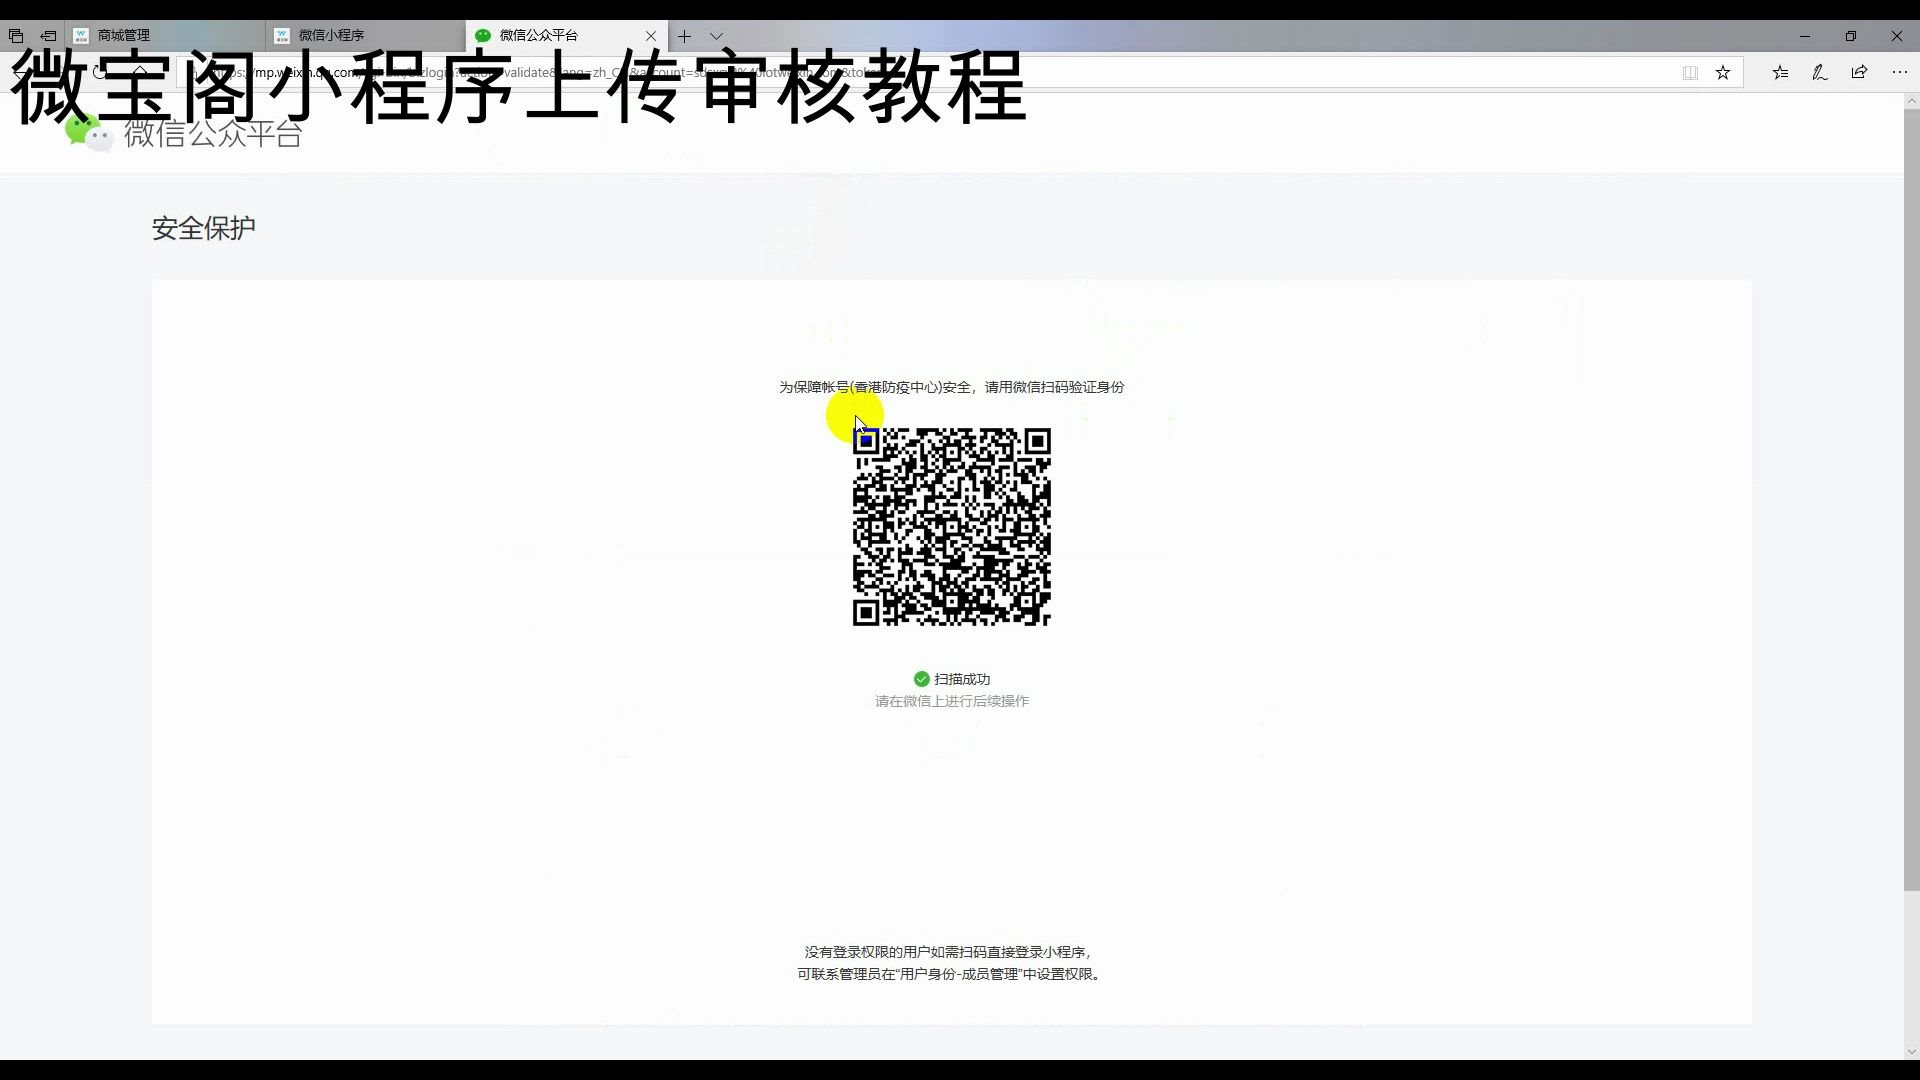
Task: Open a new browser tab
Action: pos(684,36)
